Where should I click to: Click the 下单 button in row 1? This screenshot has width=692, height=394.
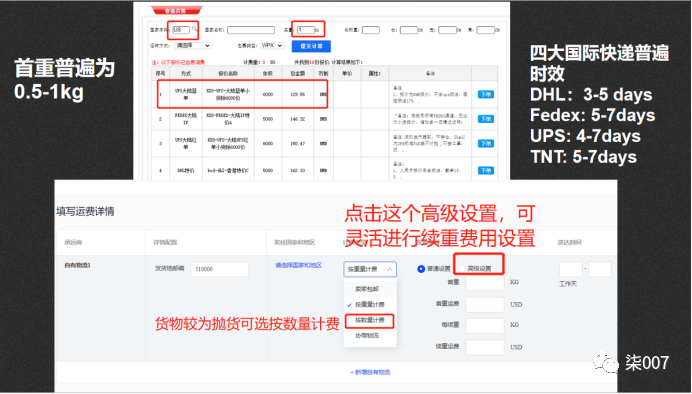[485, 94]
